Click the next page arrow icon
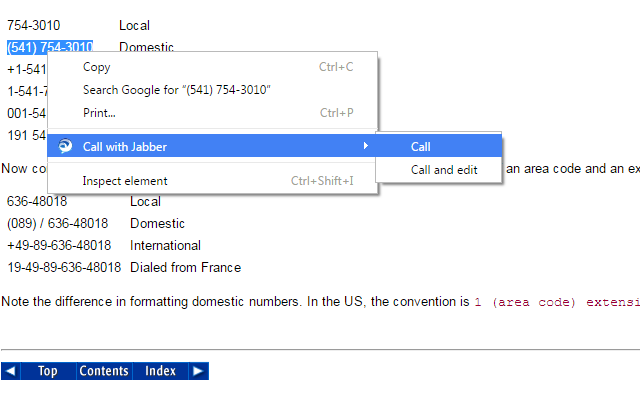This screenshot has width=640, height=400. pos(198,371)
